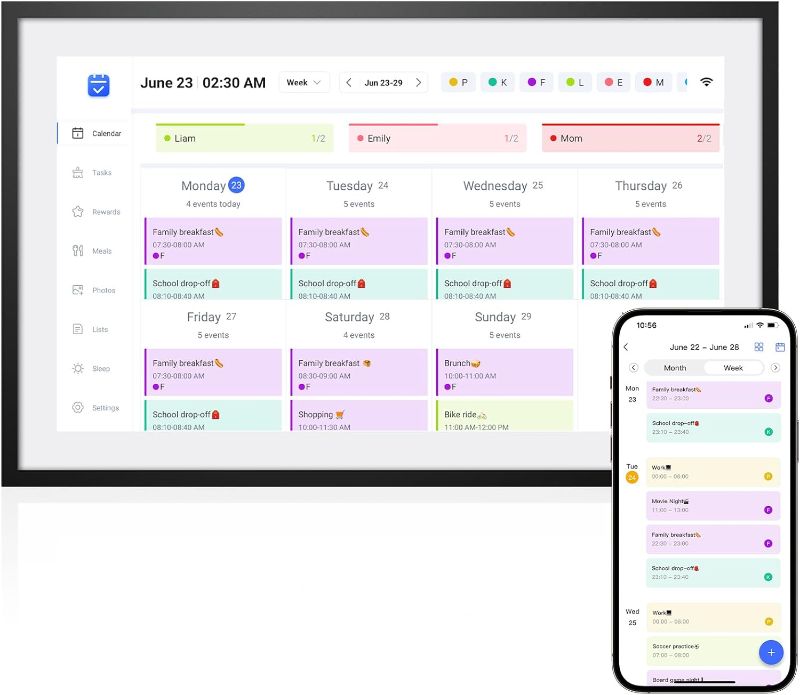Open Emily's task progress card

pyautogui.click(x=437, y=138)
